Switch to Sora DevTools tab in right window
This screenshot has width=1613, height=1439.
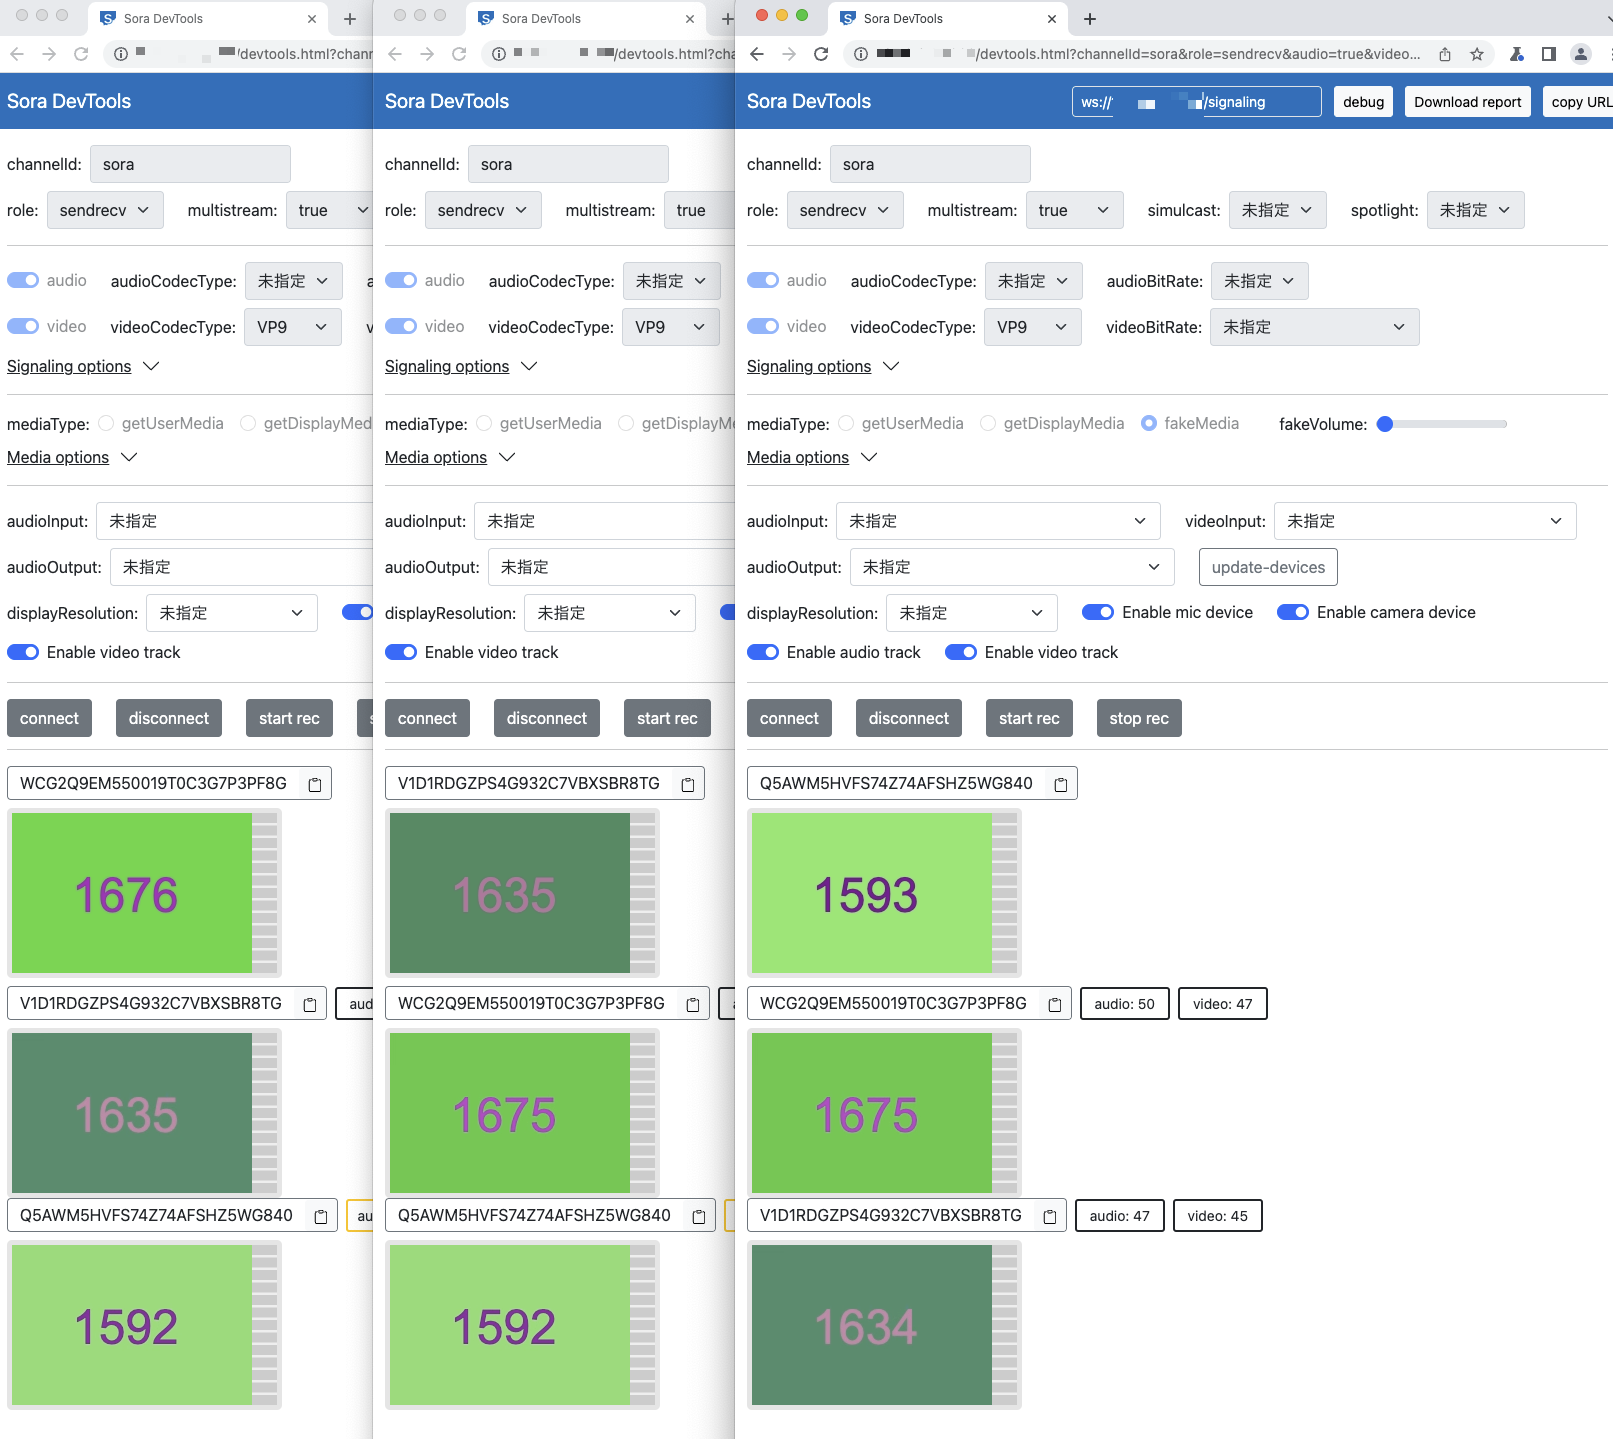(947, 19)
